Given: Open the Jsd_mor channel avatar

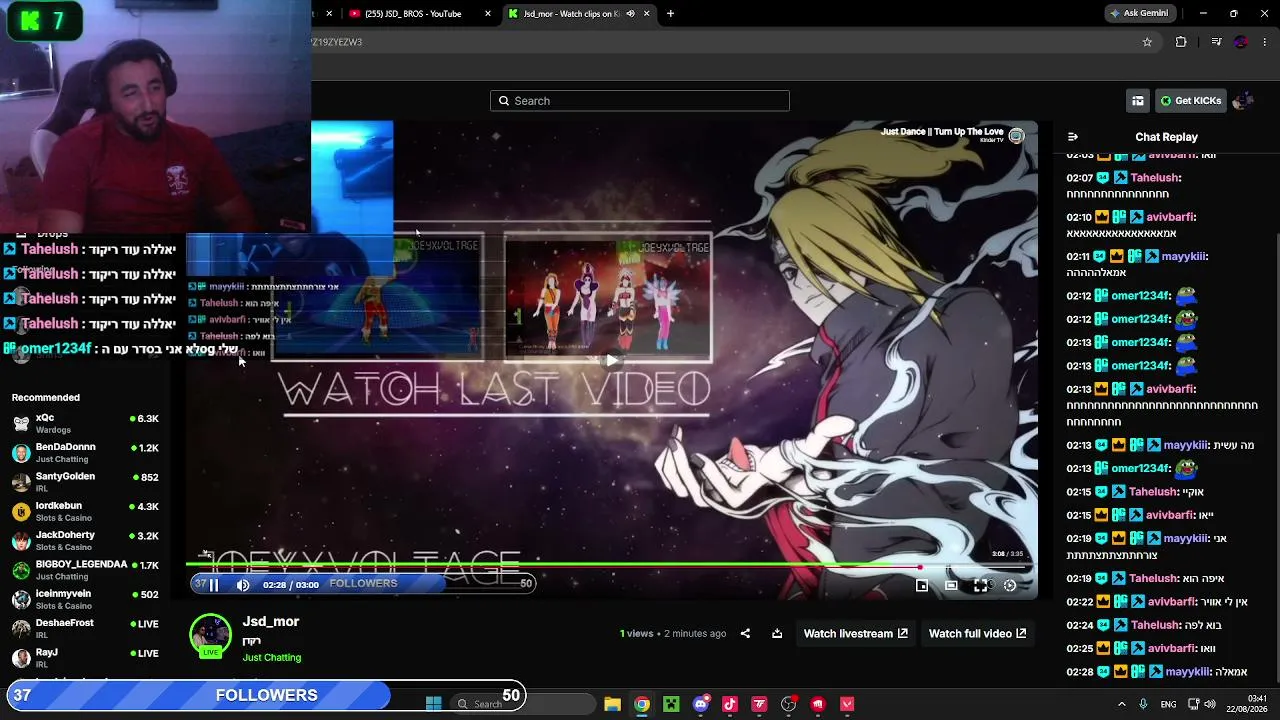Looking at the screenshot, I should [210, 634].
